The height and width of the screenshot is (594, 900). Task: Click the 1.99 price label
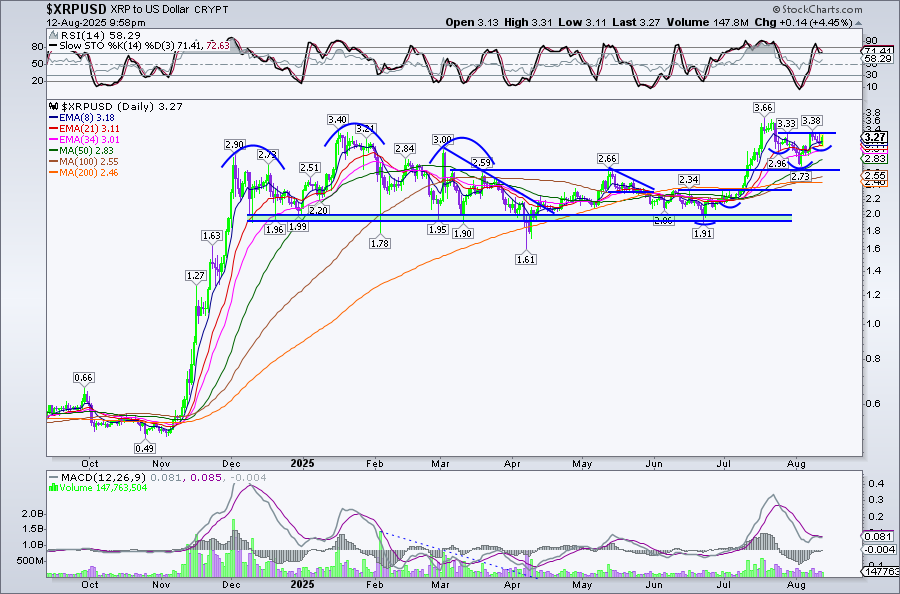pyautogui.click(x=297, y=227)
